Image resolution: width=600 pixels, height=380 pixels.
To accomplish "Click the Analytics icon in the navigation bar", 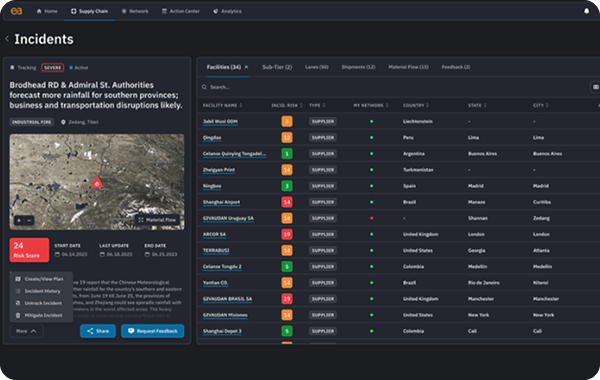I will coord(216,11).
